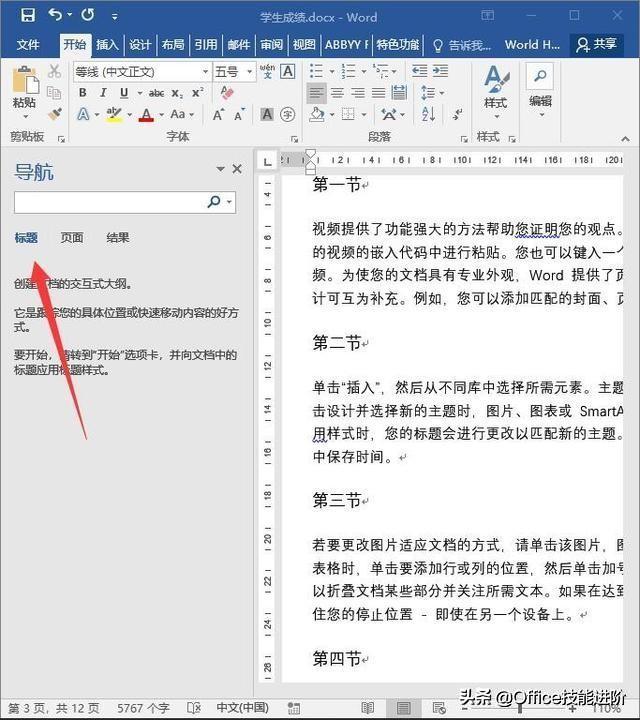Close the 导航 navigation pane
640x720 pixels.
(237, 169)
